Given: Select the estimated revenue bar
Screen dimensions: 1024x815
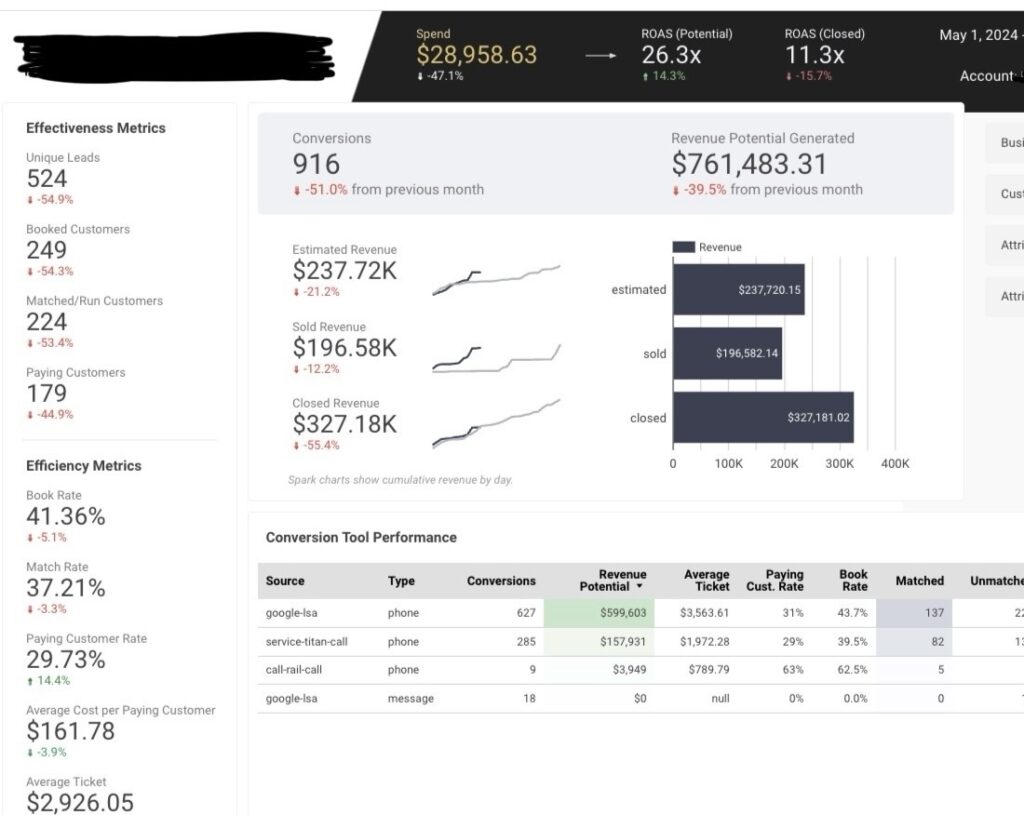Looking at the screenshot, I should [739, 290].
